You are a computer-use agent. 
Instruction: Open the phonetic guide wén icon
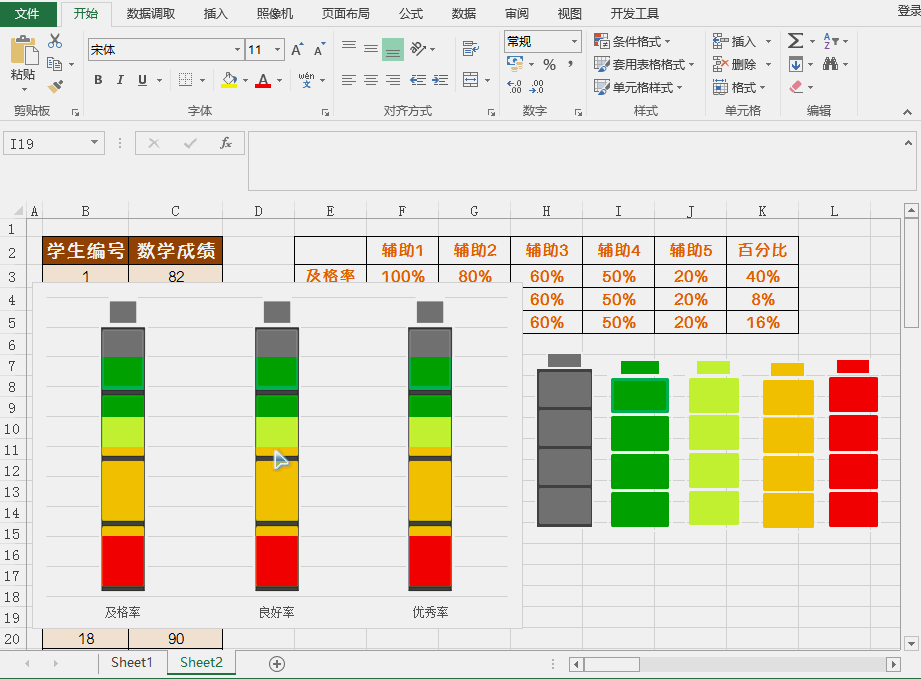coord(306,79)
